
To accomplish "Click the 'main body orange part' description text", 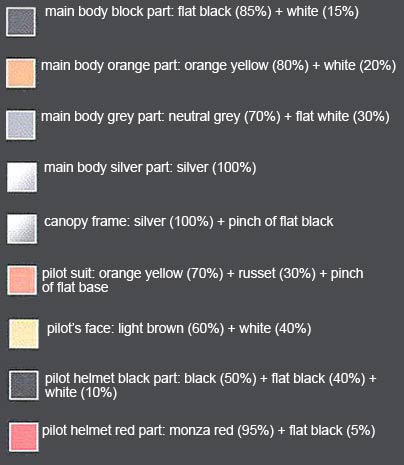I will pyautogui.click(x=218, y=65).
